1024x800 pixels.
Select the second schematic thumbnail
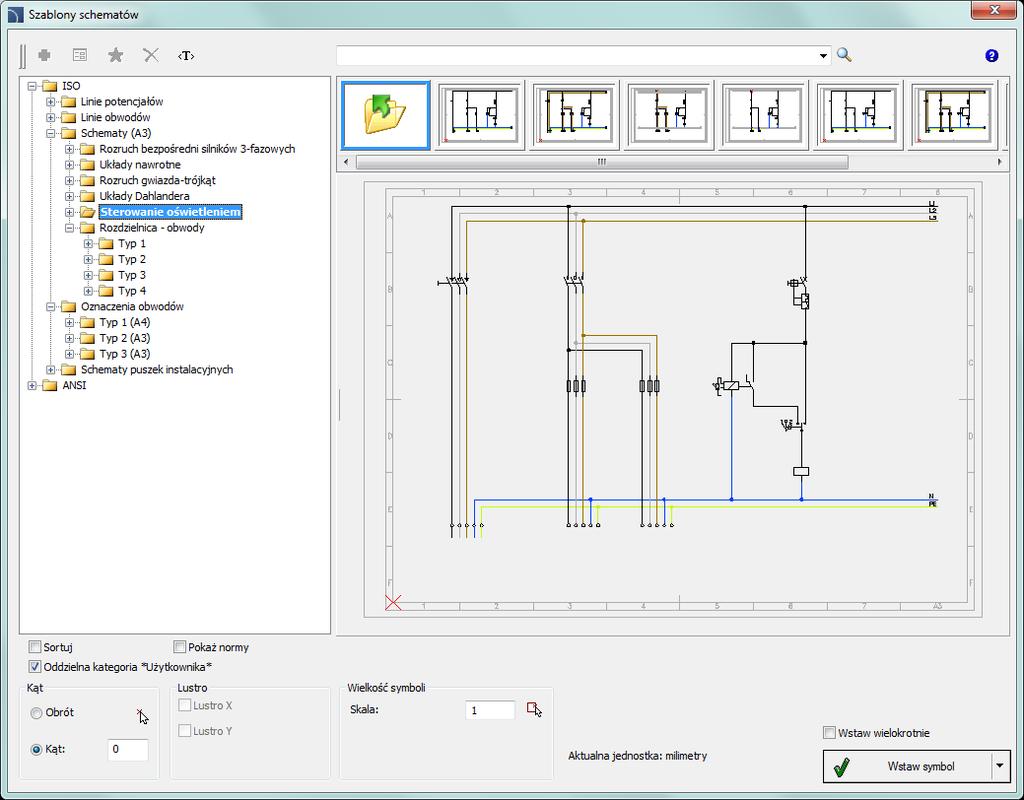coord(480,116)
